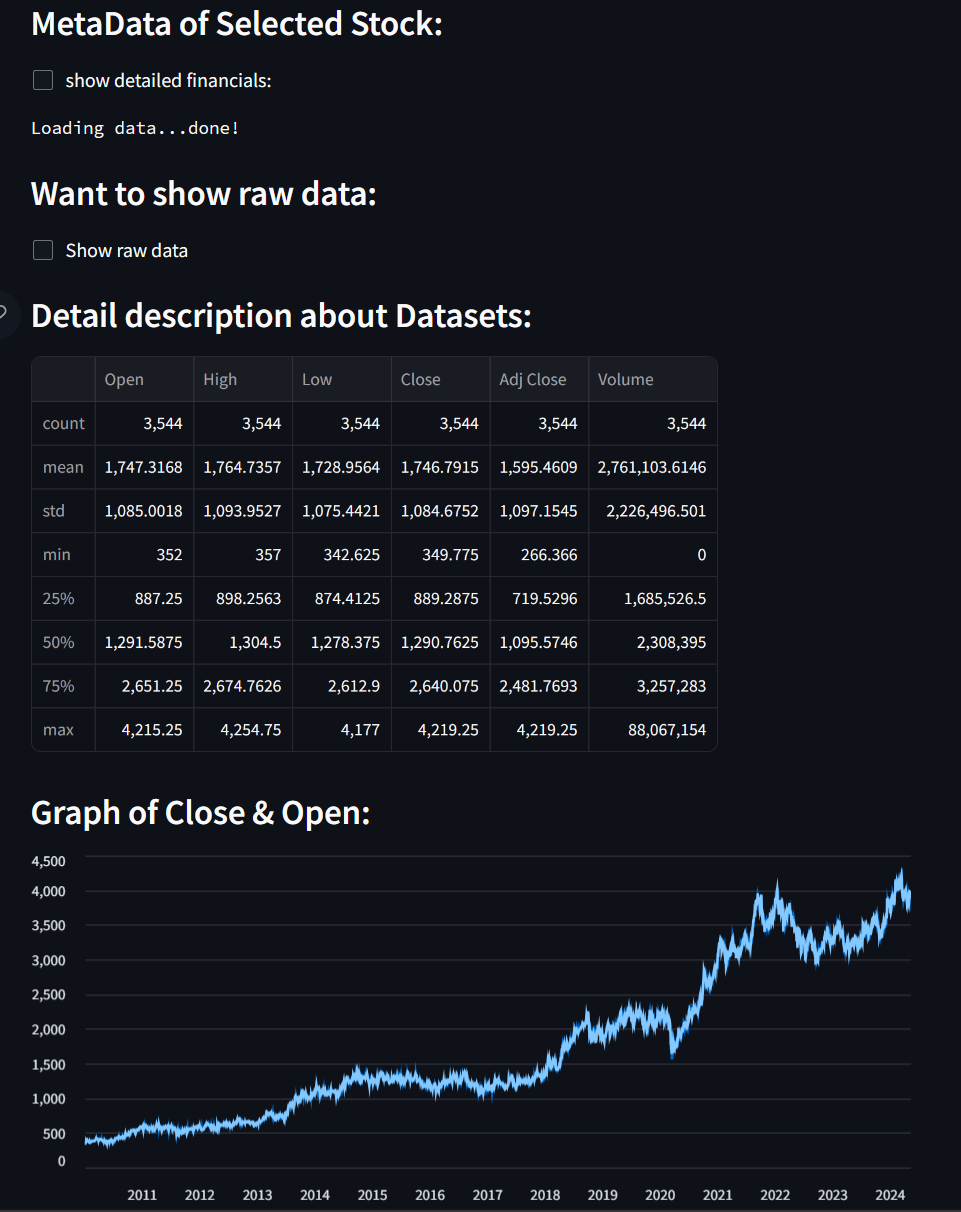Enable the show detailed financials checkbox
The image size is (961, 1212).
point(43,80)
